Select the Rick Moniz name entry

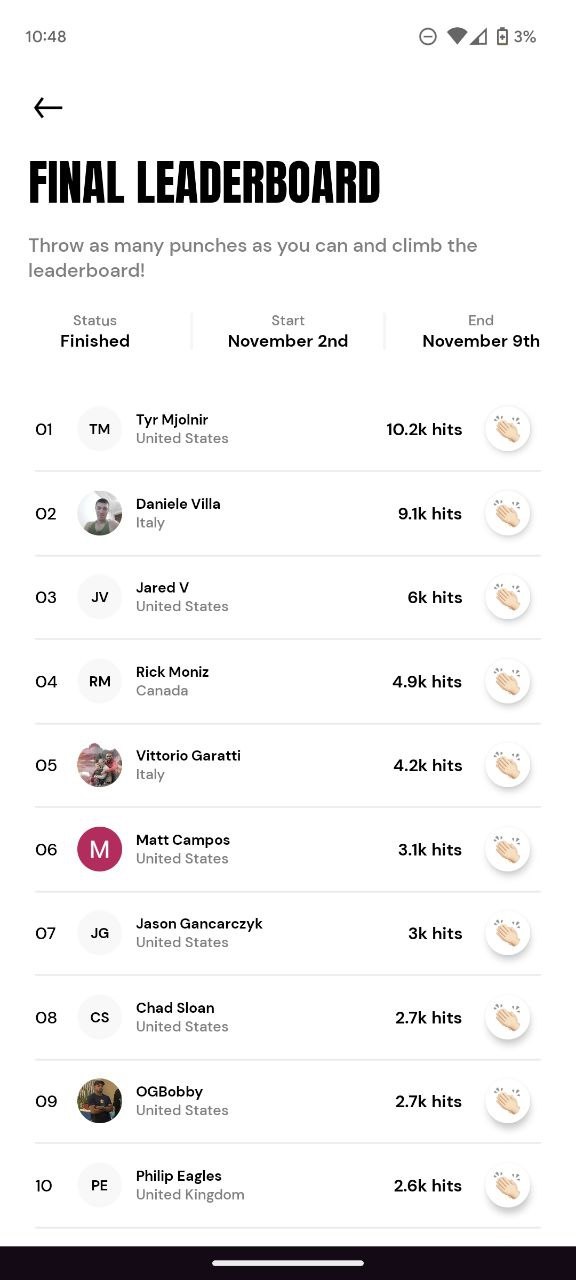[x=172, y=672]
